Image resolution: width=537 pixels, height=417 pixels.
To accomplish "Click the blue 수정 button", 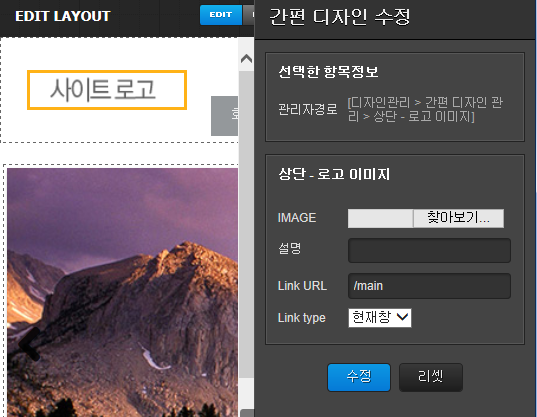I will [359, 377].
